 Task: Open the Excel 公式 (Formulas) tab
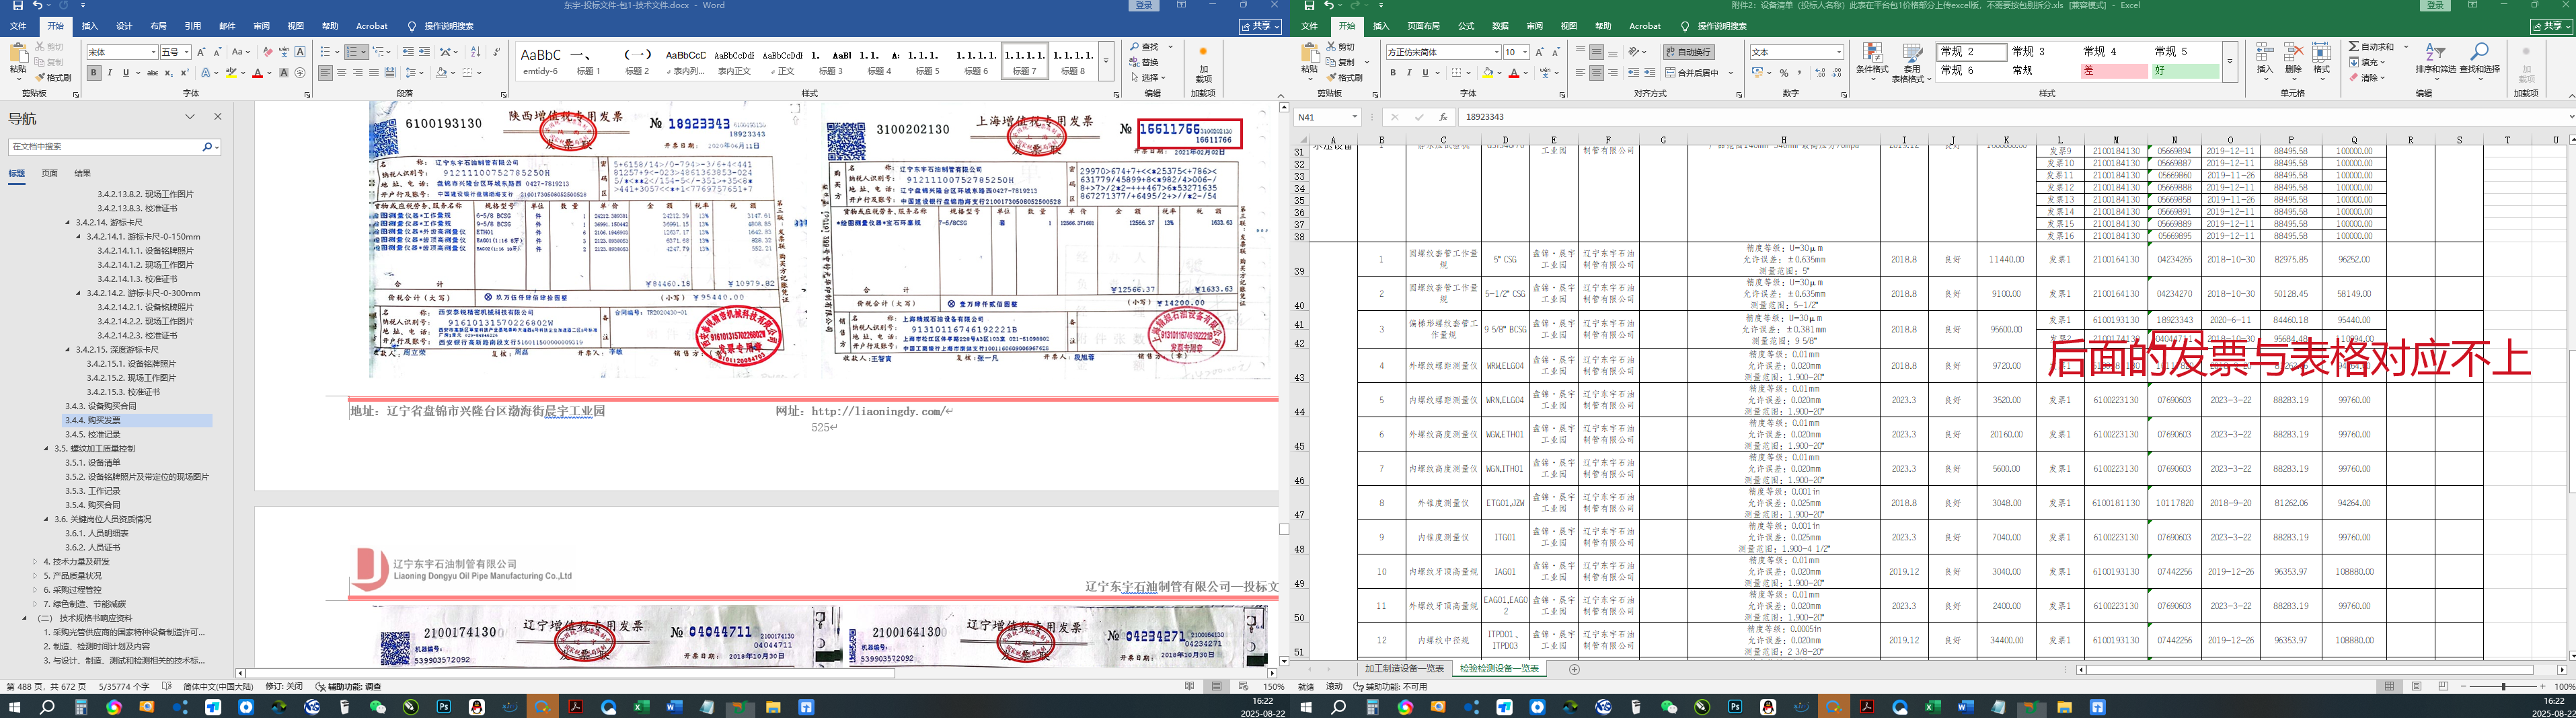coord(1466,26)
